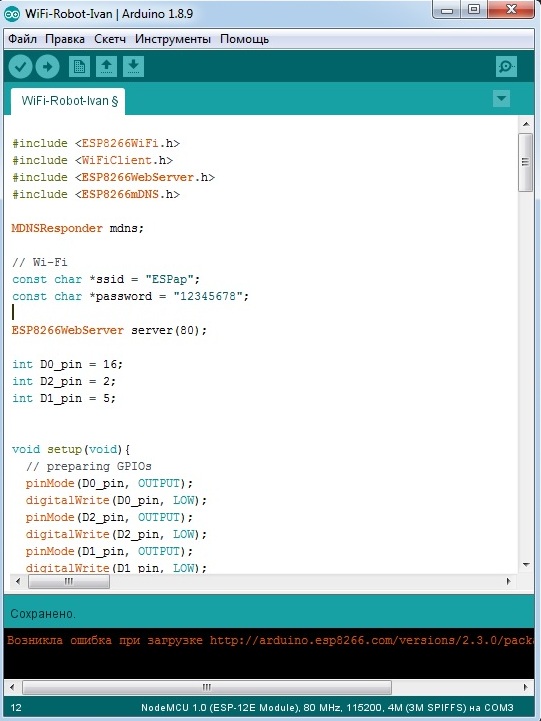Image resolution: width=541 pixels, height=721 pixels.
Task: Click the Сохранено status message
Action: pos(43,614)
